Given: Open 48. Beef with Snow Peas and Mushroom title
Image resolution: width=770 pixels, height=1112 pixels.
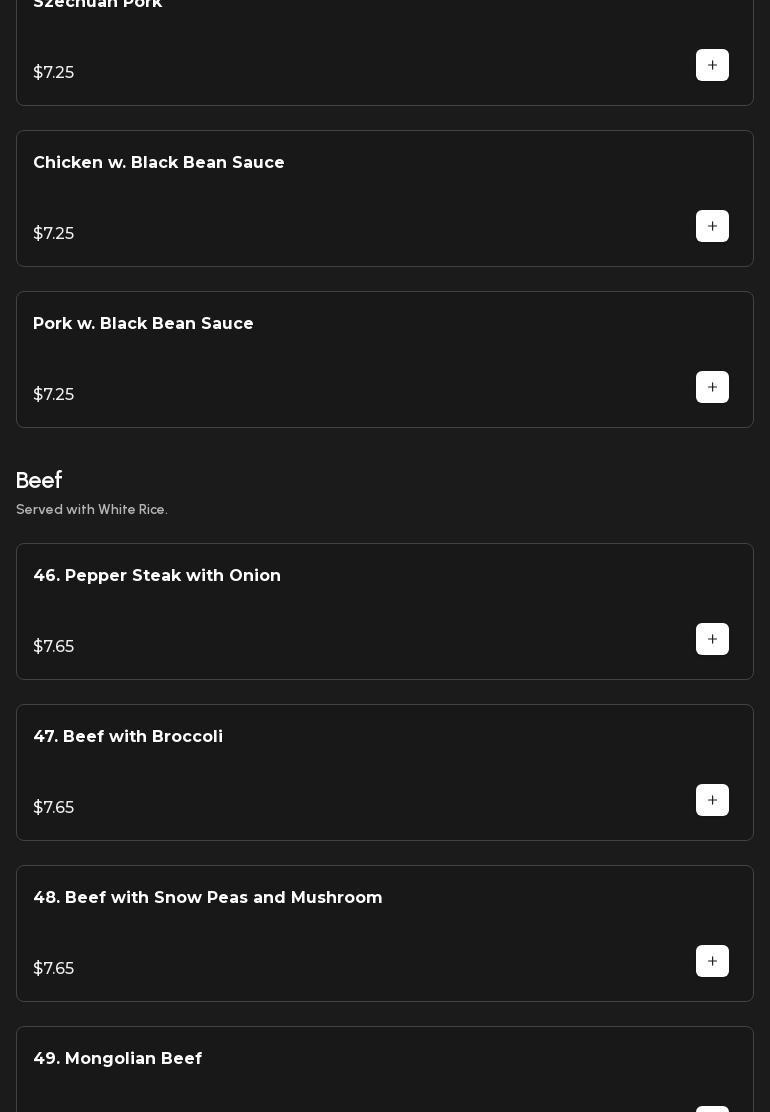Looking at the screenshot, I should 208,898.
